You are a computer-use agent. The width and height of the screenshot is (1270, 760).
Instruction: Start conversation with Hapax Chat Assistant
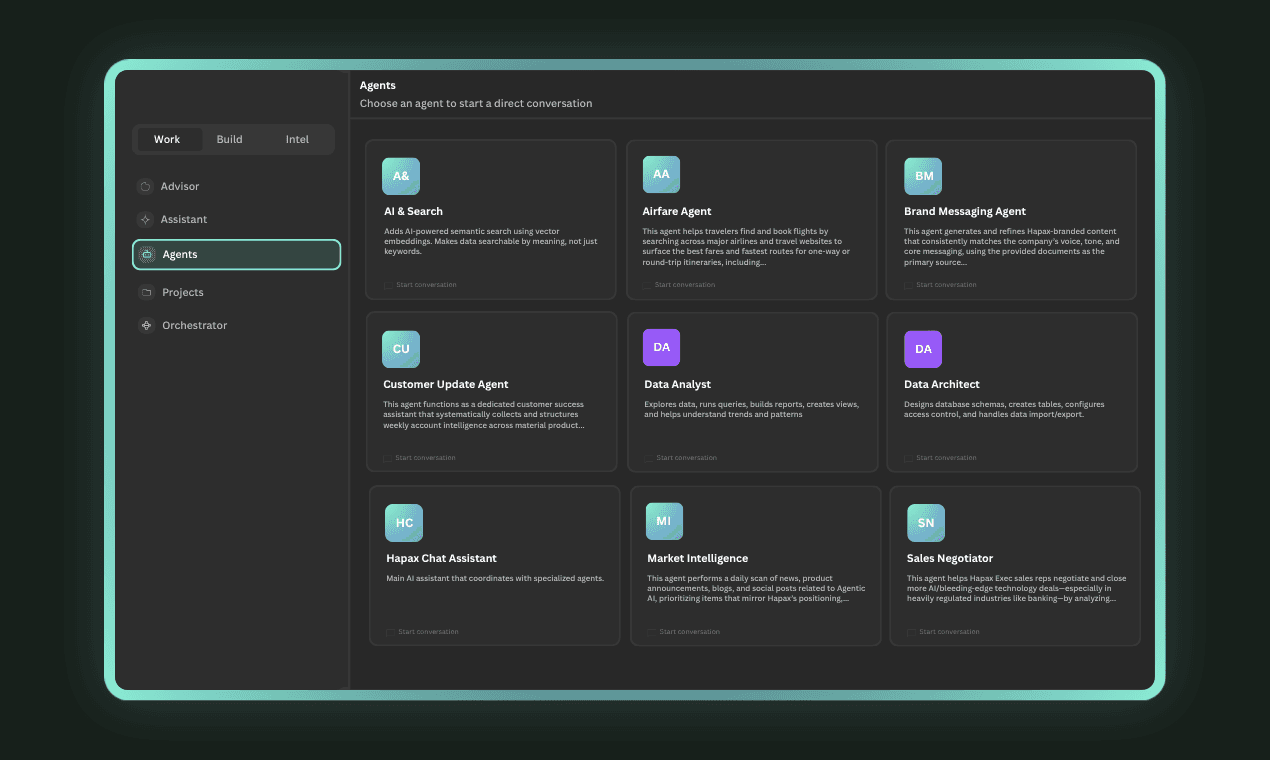(x=423, y=632)
